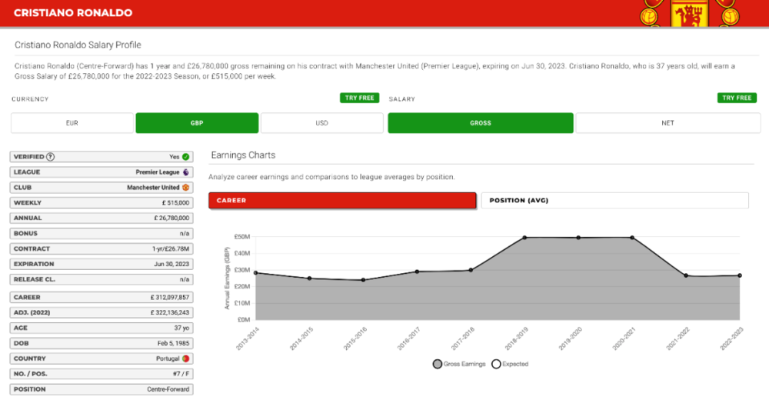This screenshot has height=400, width=769.
Task: Click Try Free button beside Currency
Action: pyautogui.click(x=359, y=98)
